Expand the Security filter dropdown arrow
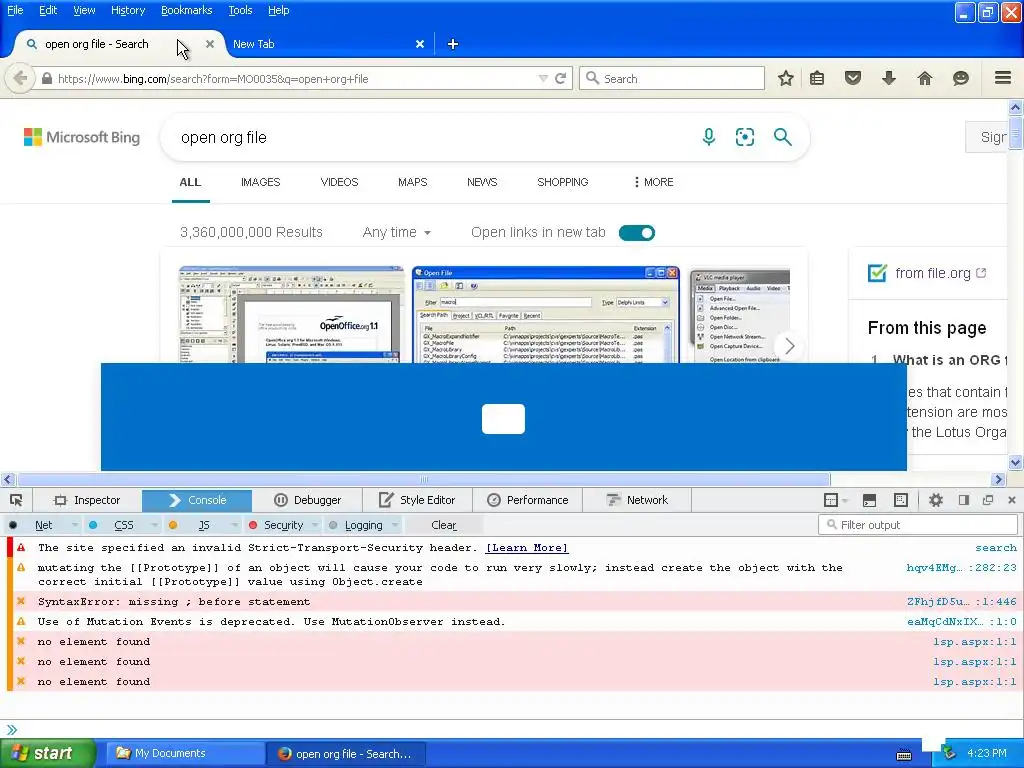This screenshot has height=768, width=1024. click(x=315, y=525)
